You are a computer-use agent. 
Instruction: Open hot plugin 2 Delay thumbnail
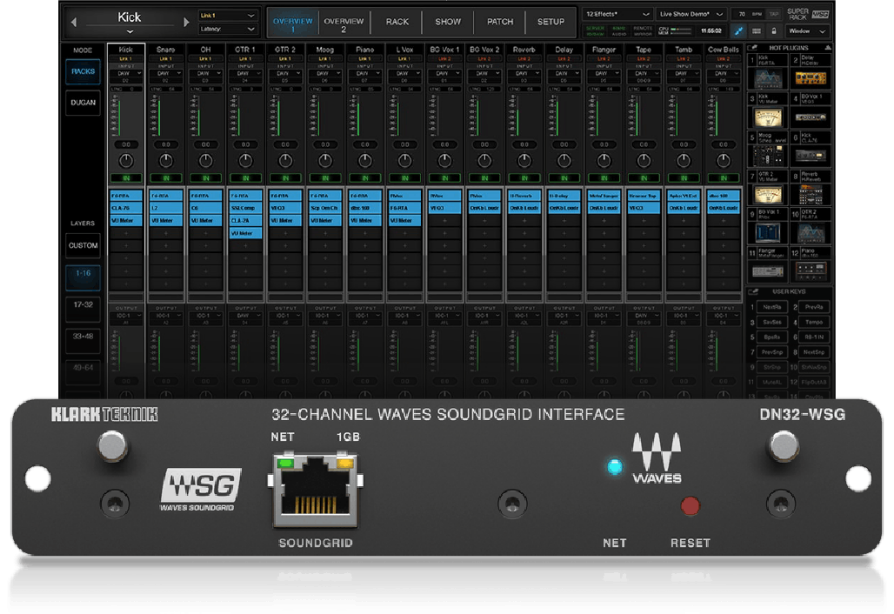click(811, 79)
